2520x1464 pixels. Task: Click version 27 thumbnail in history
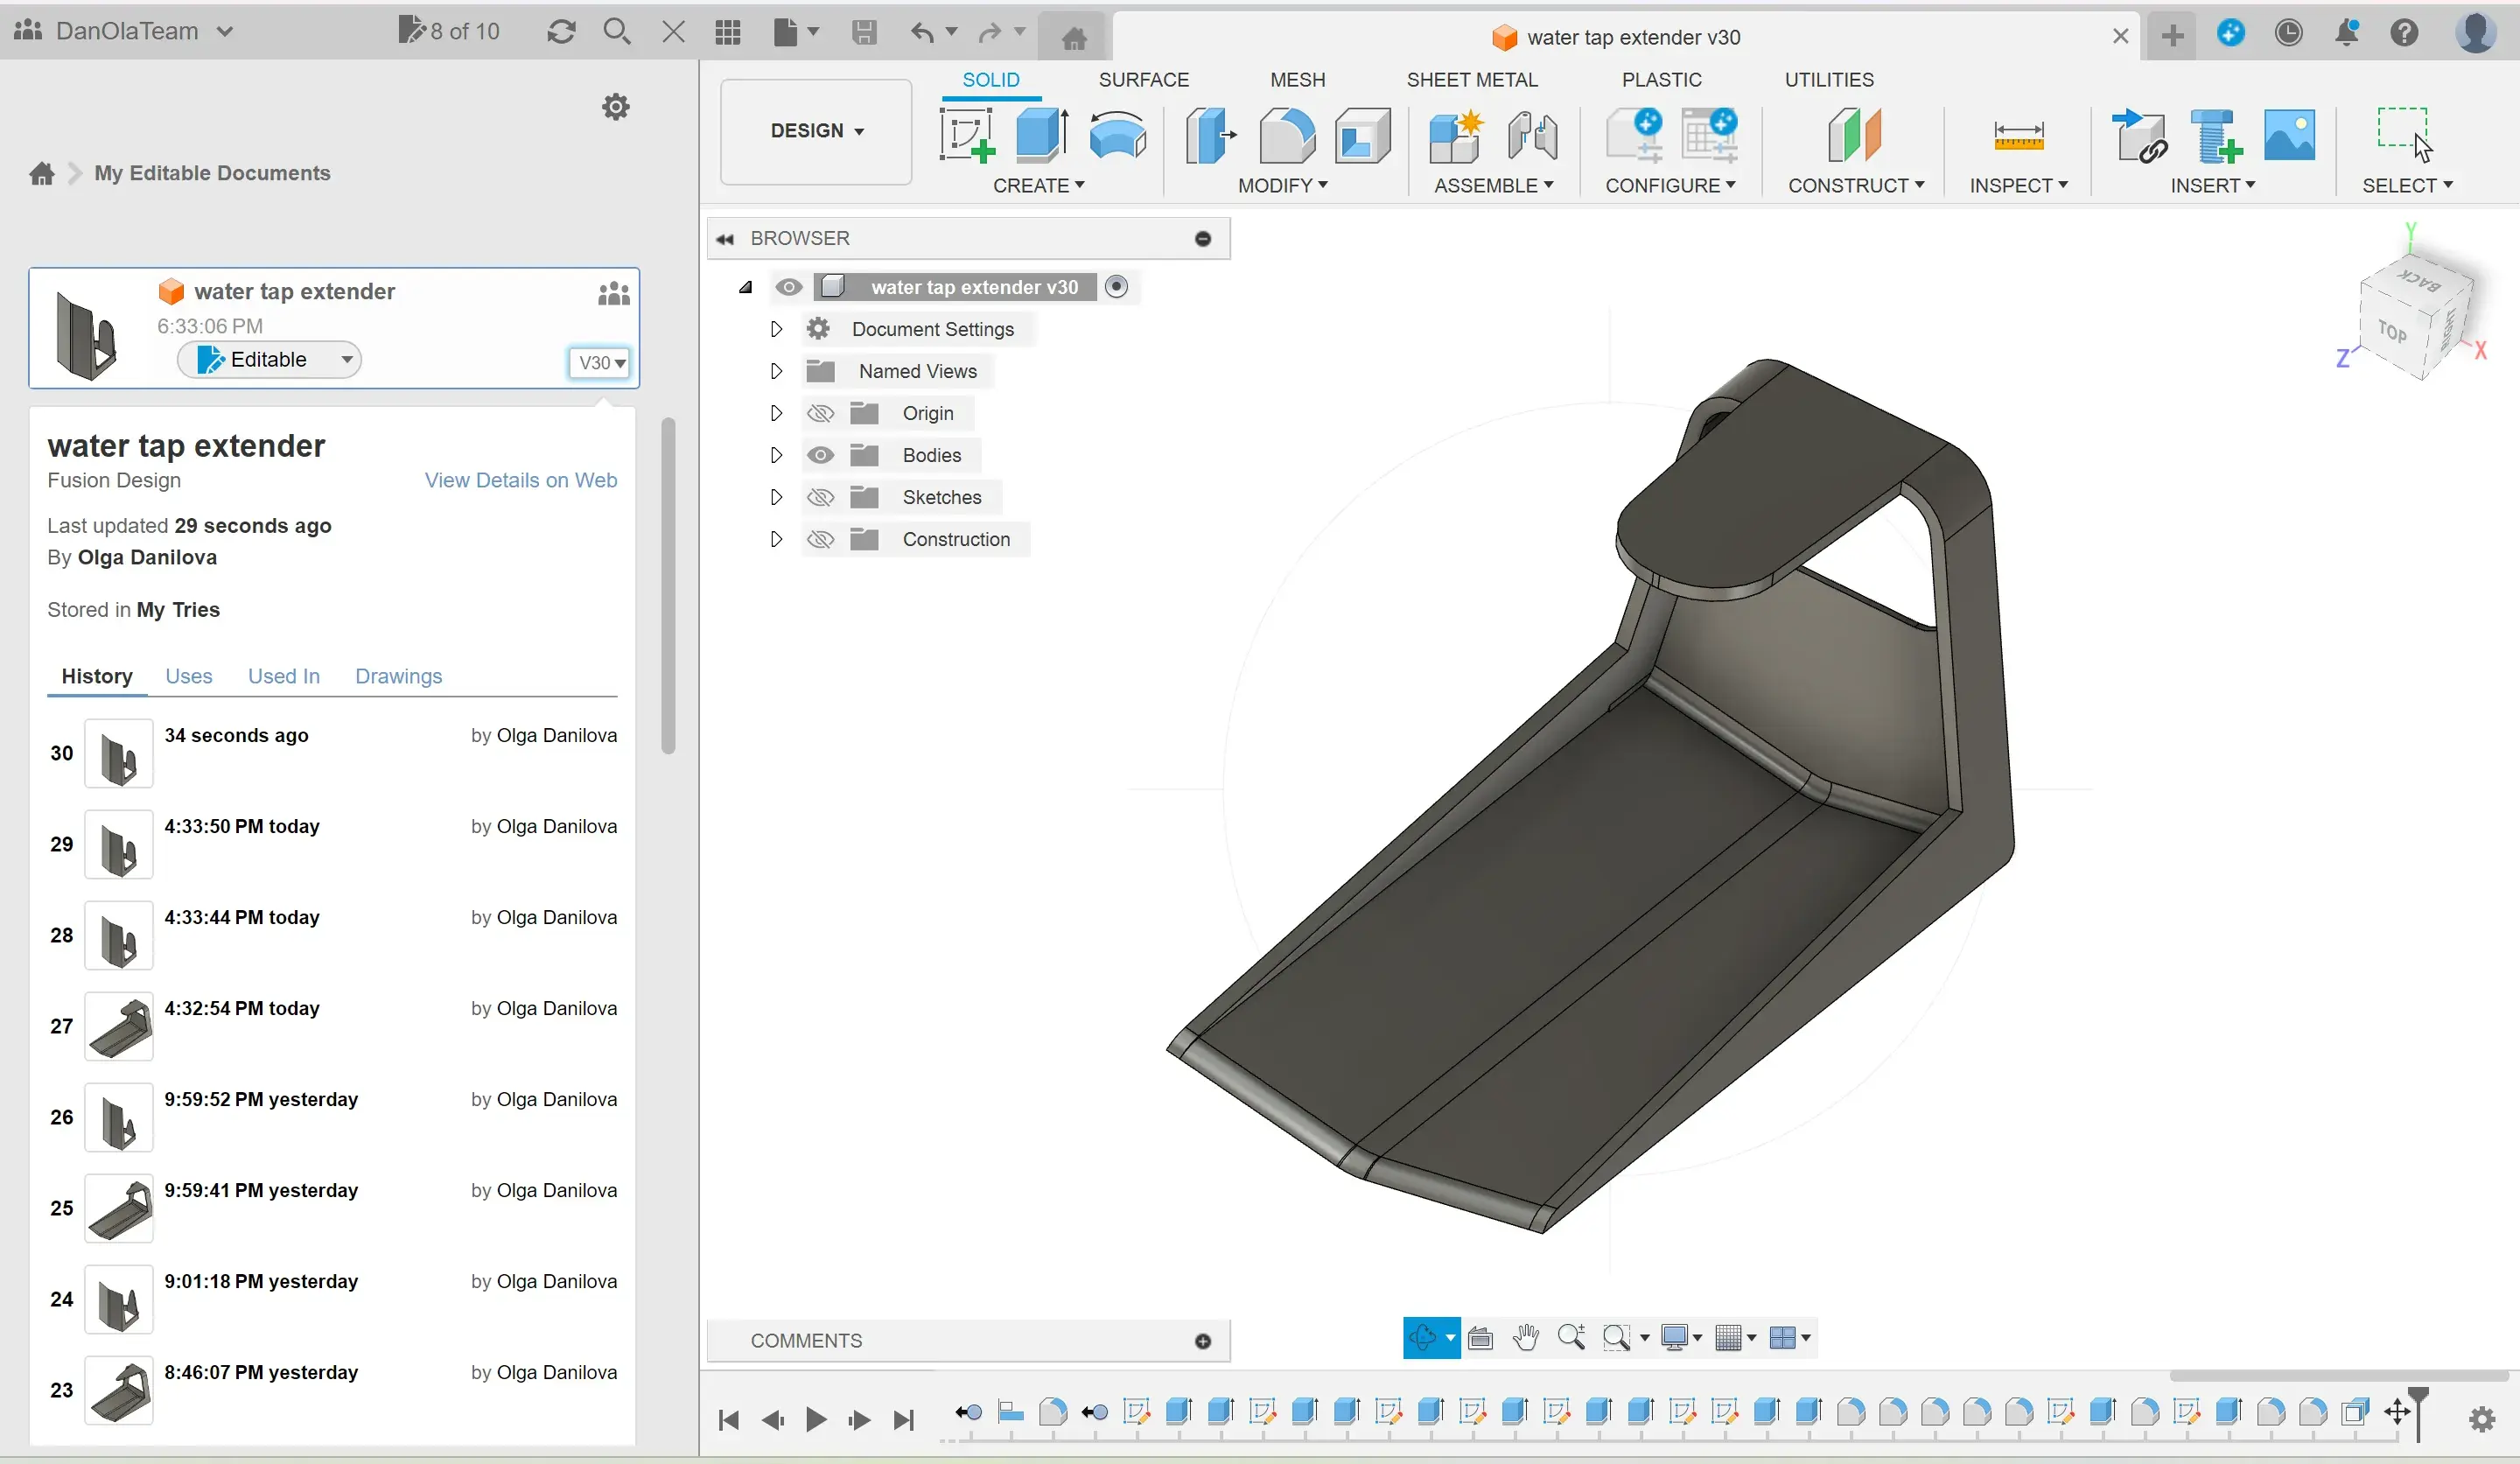[x=118, y=1026]
